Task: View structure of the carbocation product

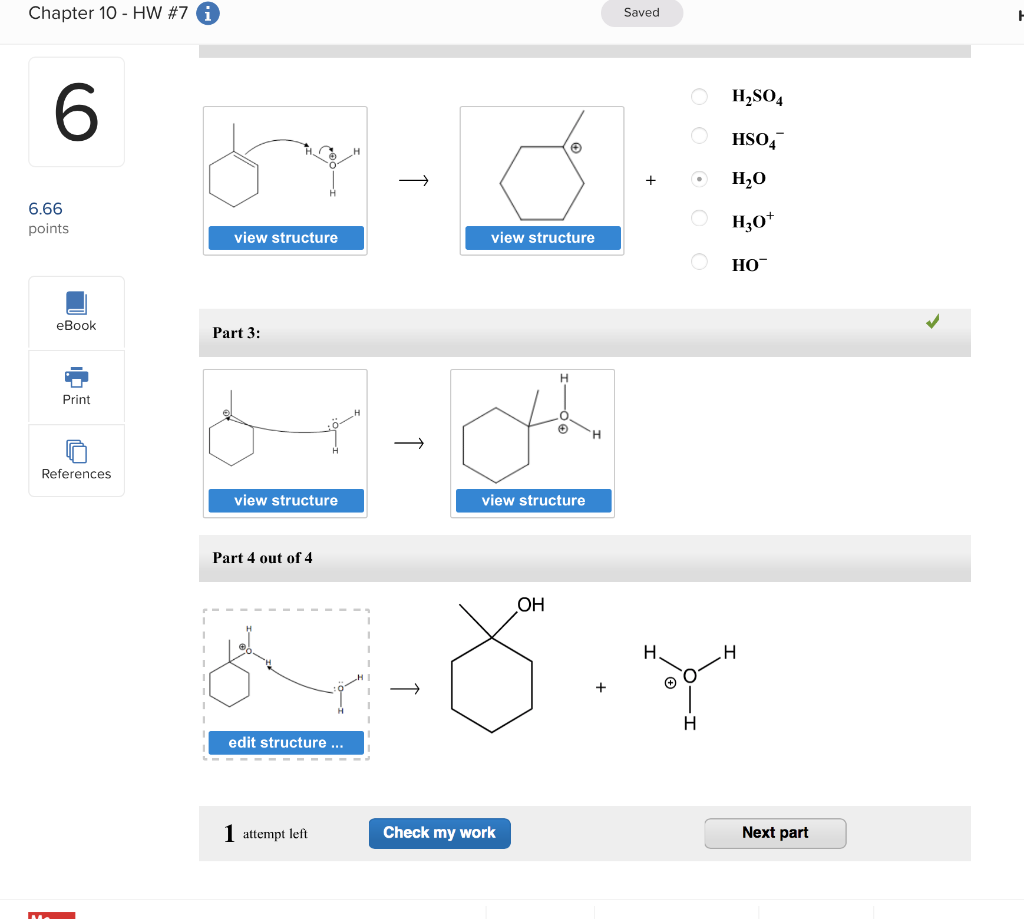Action: [x=541, y=237]
